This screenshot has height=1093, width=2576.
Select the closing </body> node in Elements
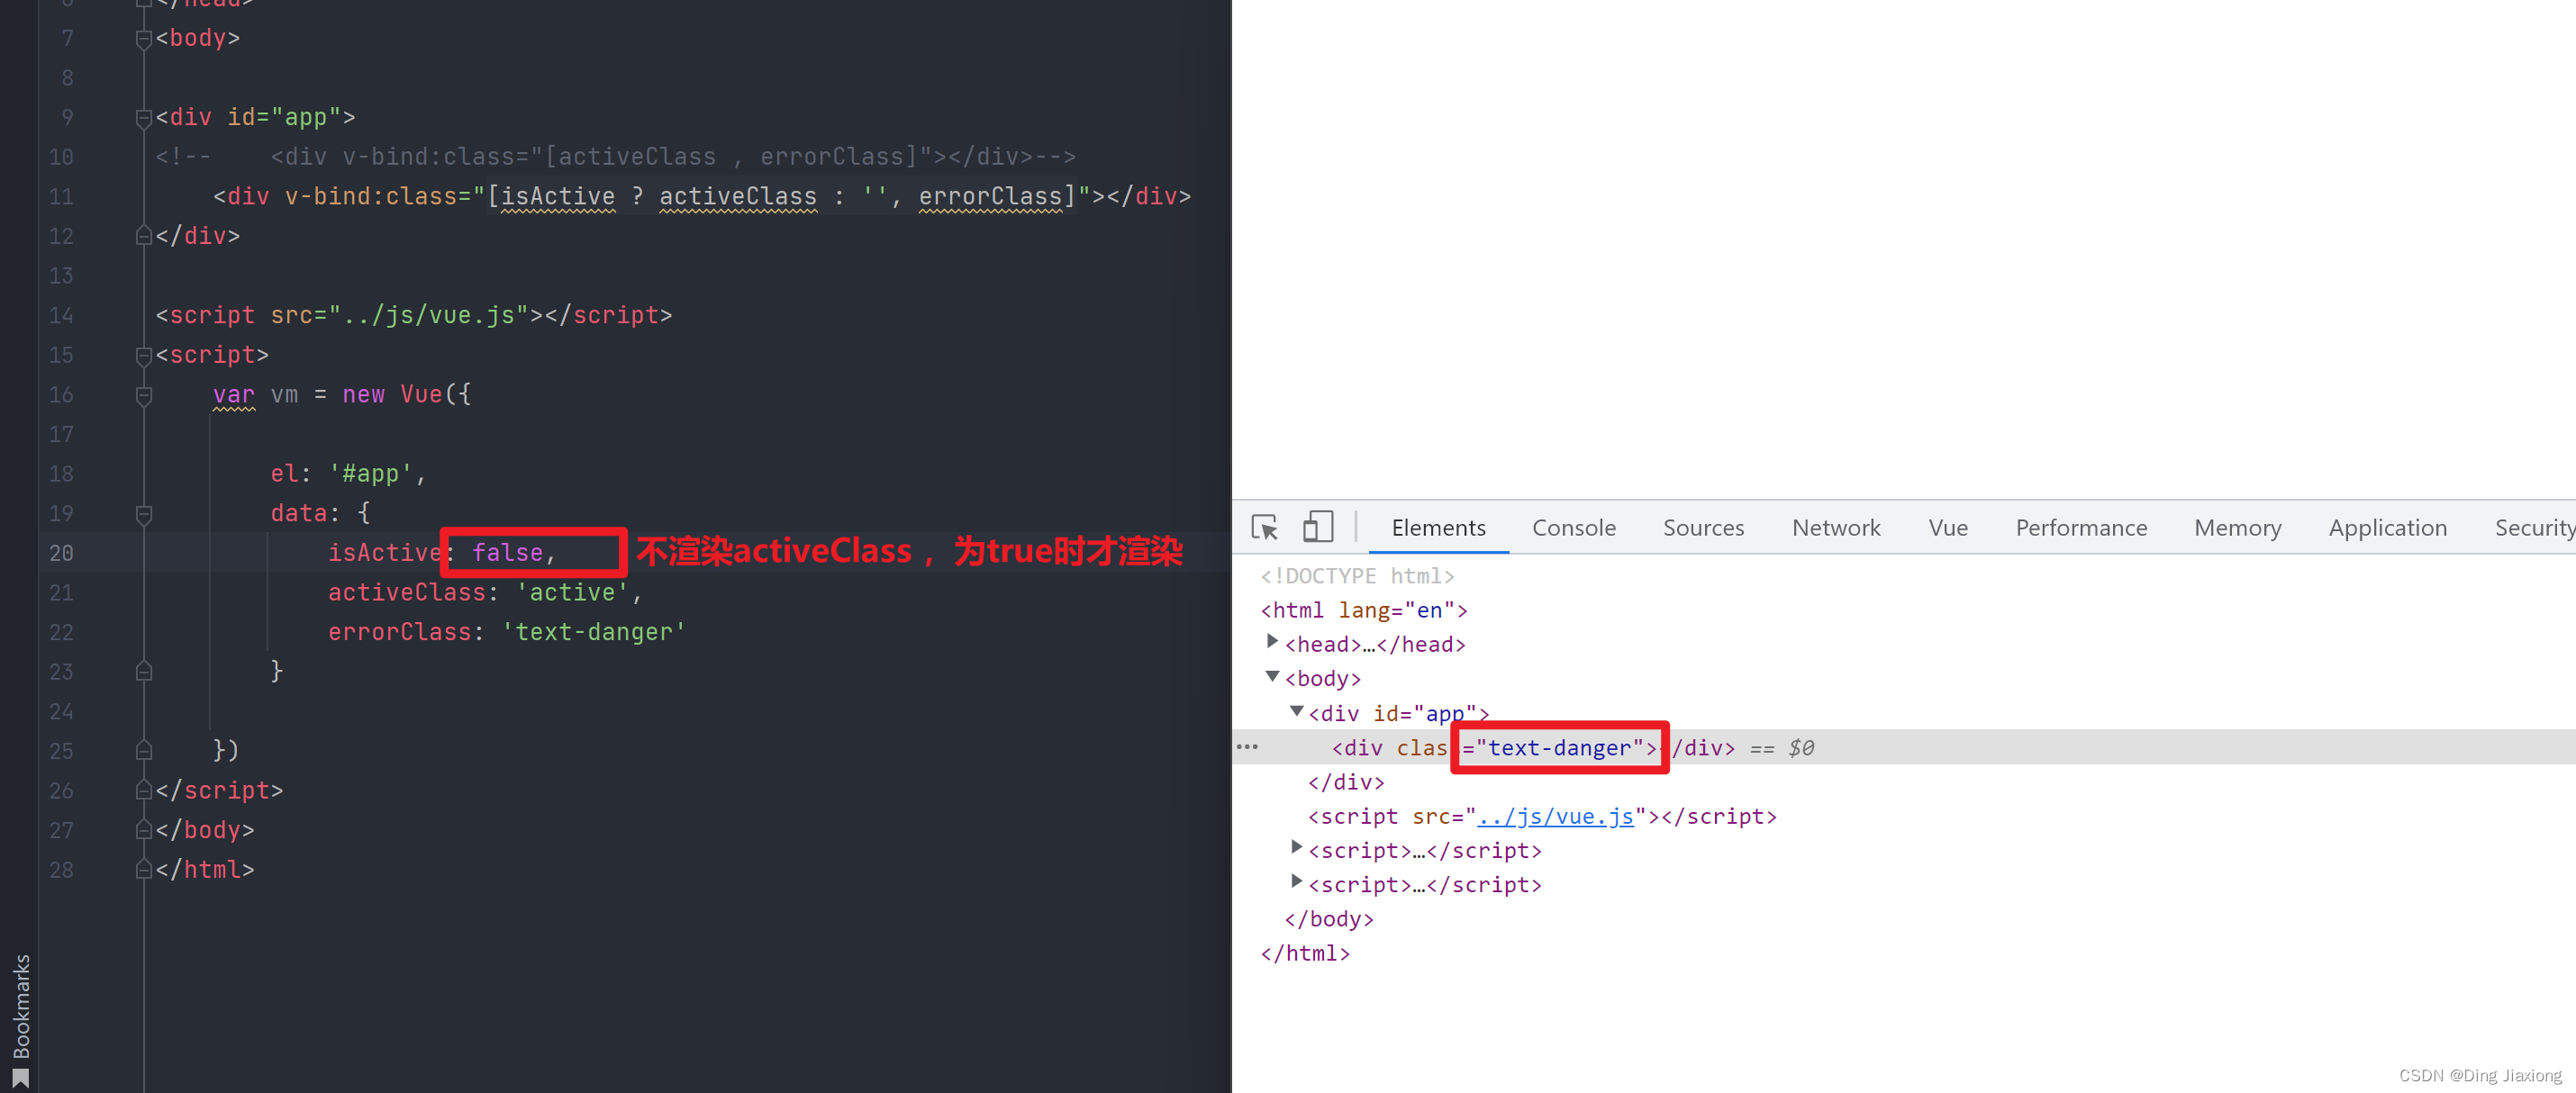(1329, 919)
